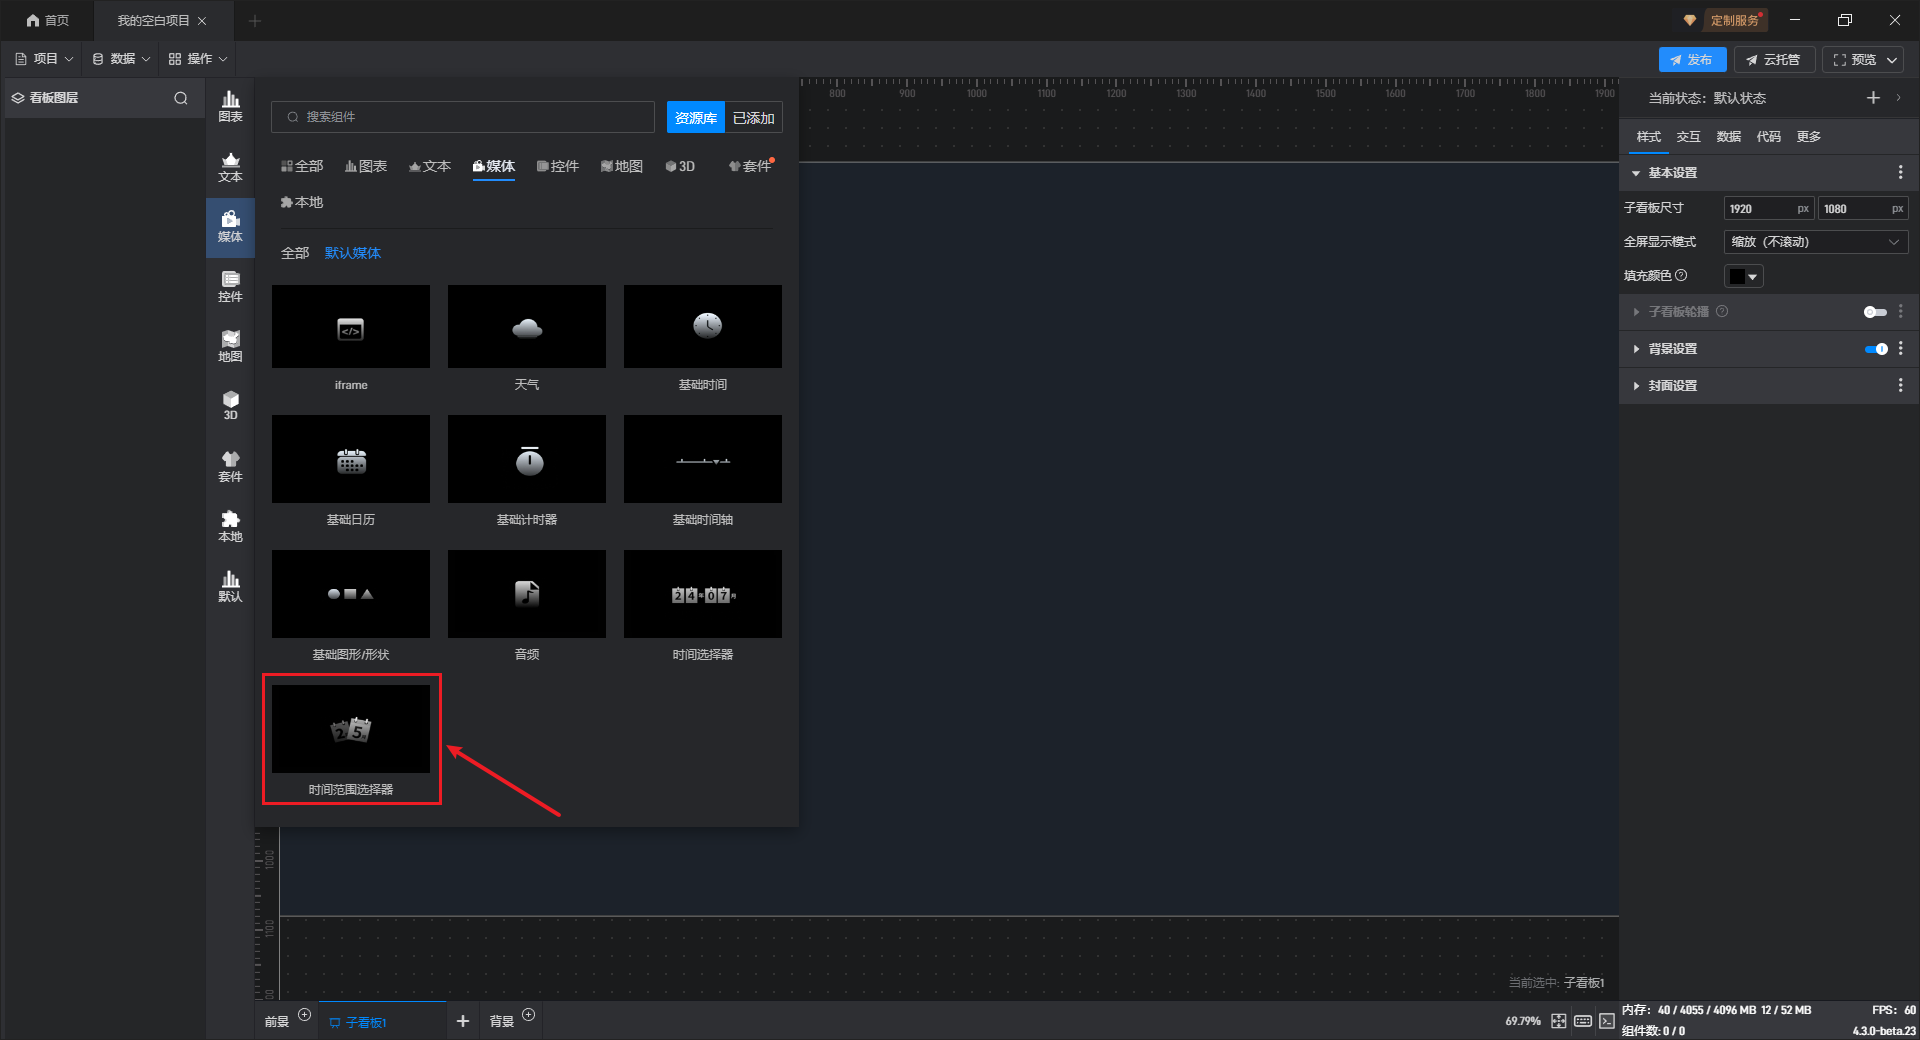Switch to the 代码 code tab
Image resolution: width=1920 pixels, height=1040 pixels.
point(1768,137)
